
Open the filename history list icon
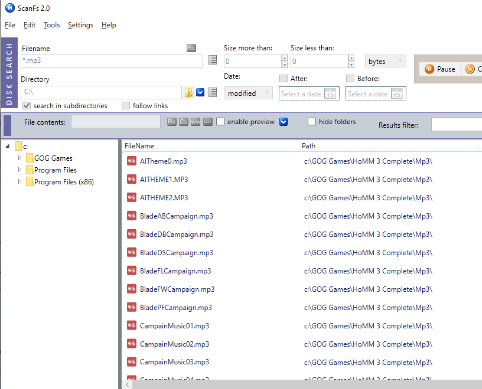coord(212,60)
